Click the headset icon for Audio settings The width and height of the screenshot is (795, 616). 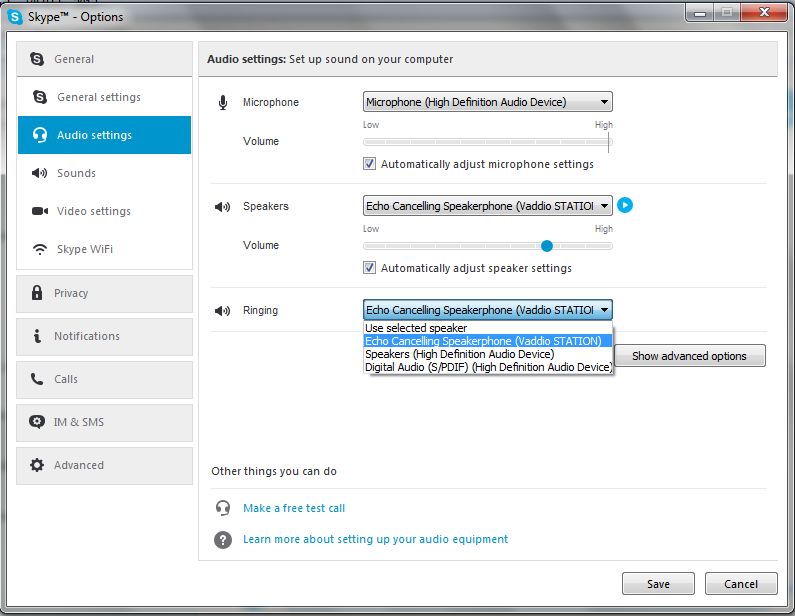[40, 135]
